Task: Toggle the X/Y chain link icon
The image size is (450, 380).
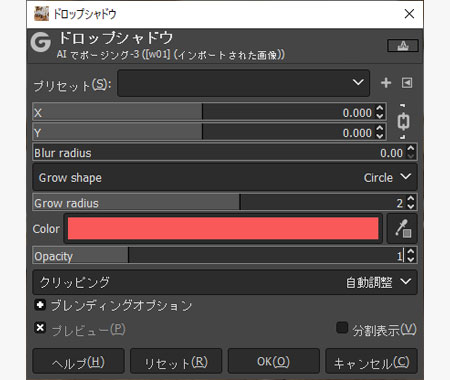Action: [x=403, y=122]
